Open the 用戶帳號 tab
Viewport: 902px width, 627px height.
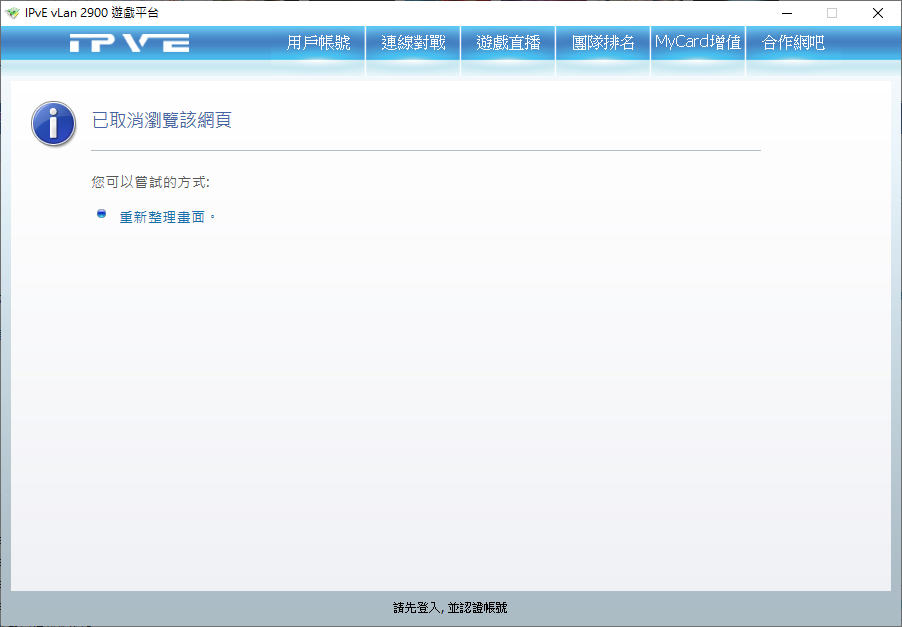pos(318,43)
